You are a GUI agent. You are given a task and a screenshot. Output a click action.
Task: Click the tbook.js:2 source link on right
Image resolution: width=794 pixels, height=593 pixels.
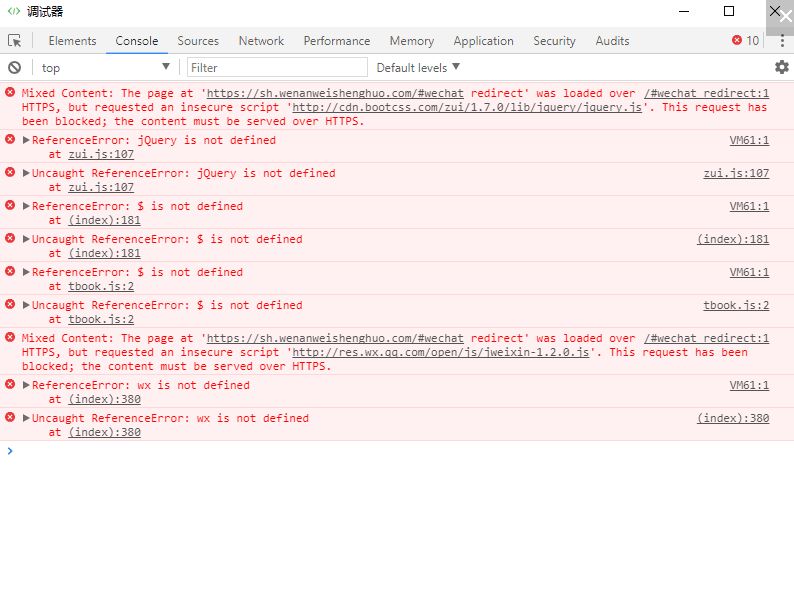pos(736,305)
